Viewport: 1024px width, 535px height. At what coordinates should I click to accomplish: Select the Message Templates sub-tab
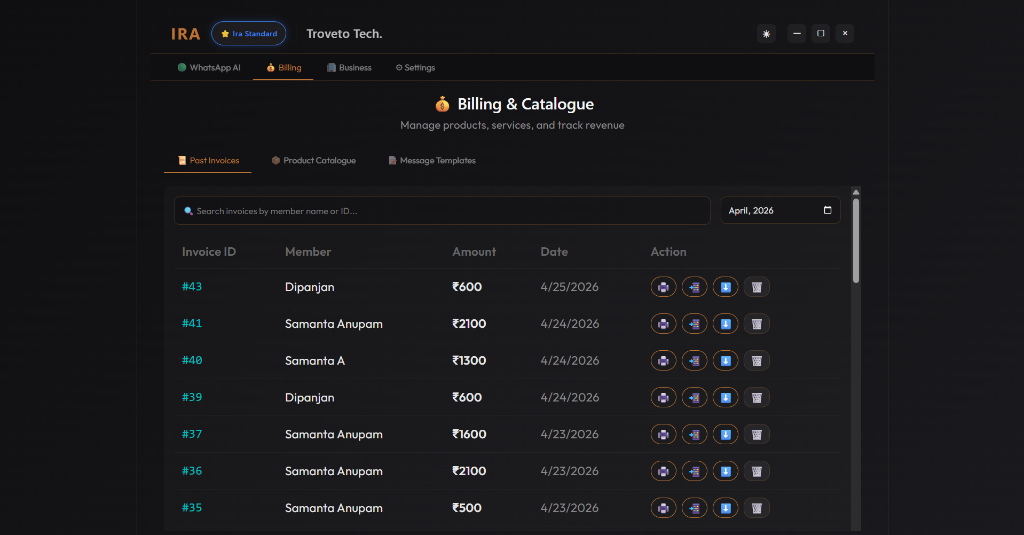pos(431,161)
